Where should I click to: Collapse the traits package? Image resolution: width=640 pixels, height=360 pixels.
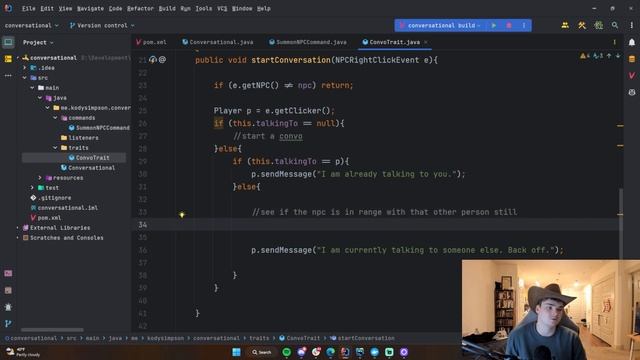(x=55, y=148)
